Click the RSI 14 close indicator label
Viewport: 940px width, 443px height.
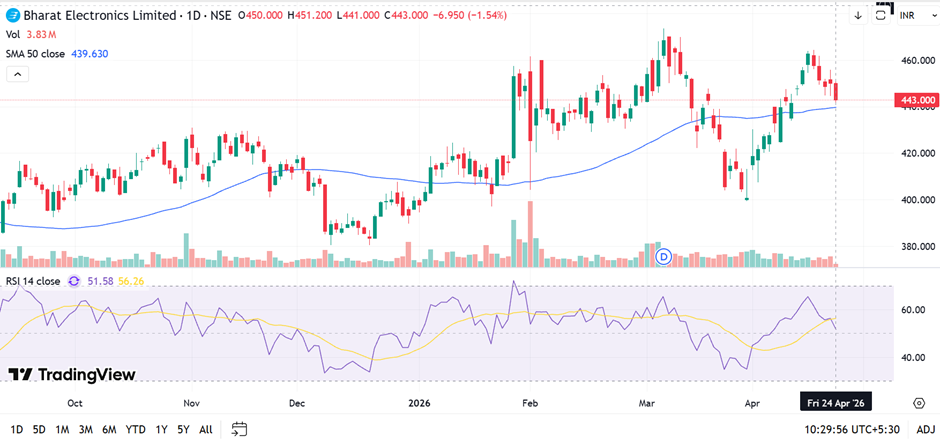[33, 281]
